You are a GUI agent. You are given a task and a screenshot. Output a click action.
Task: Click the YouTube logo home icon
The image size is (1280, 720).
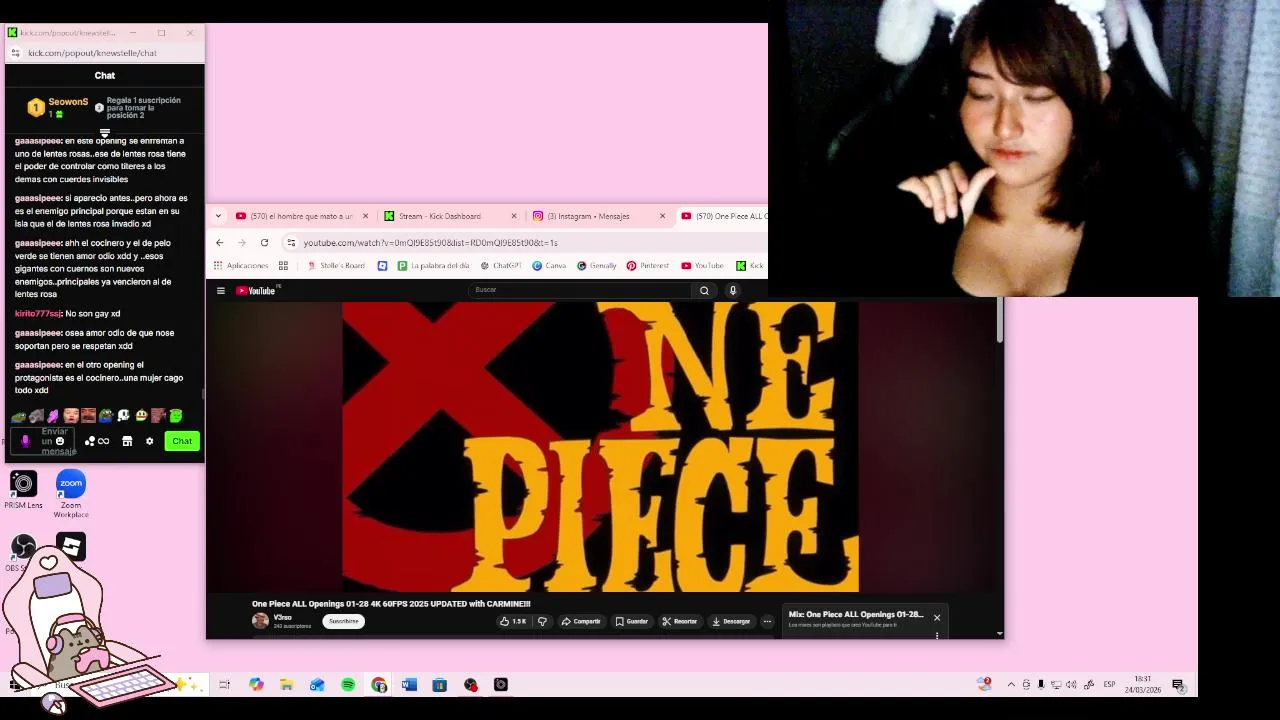[255, 290]
